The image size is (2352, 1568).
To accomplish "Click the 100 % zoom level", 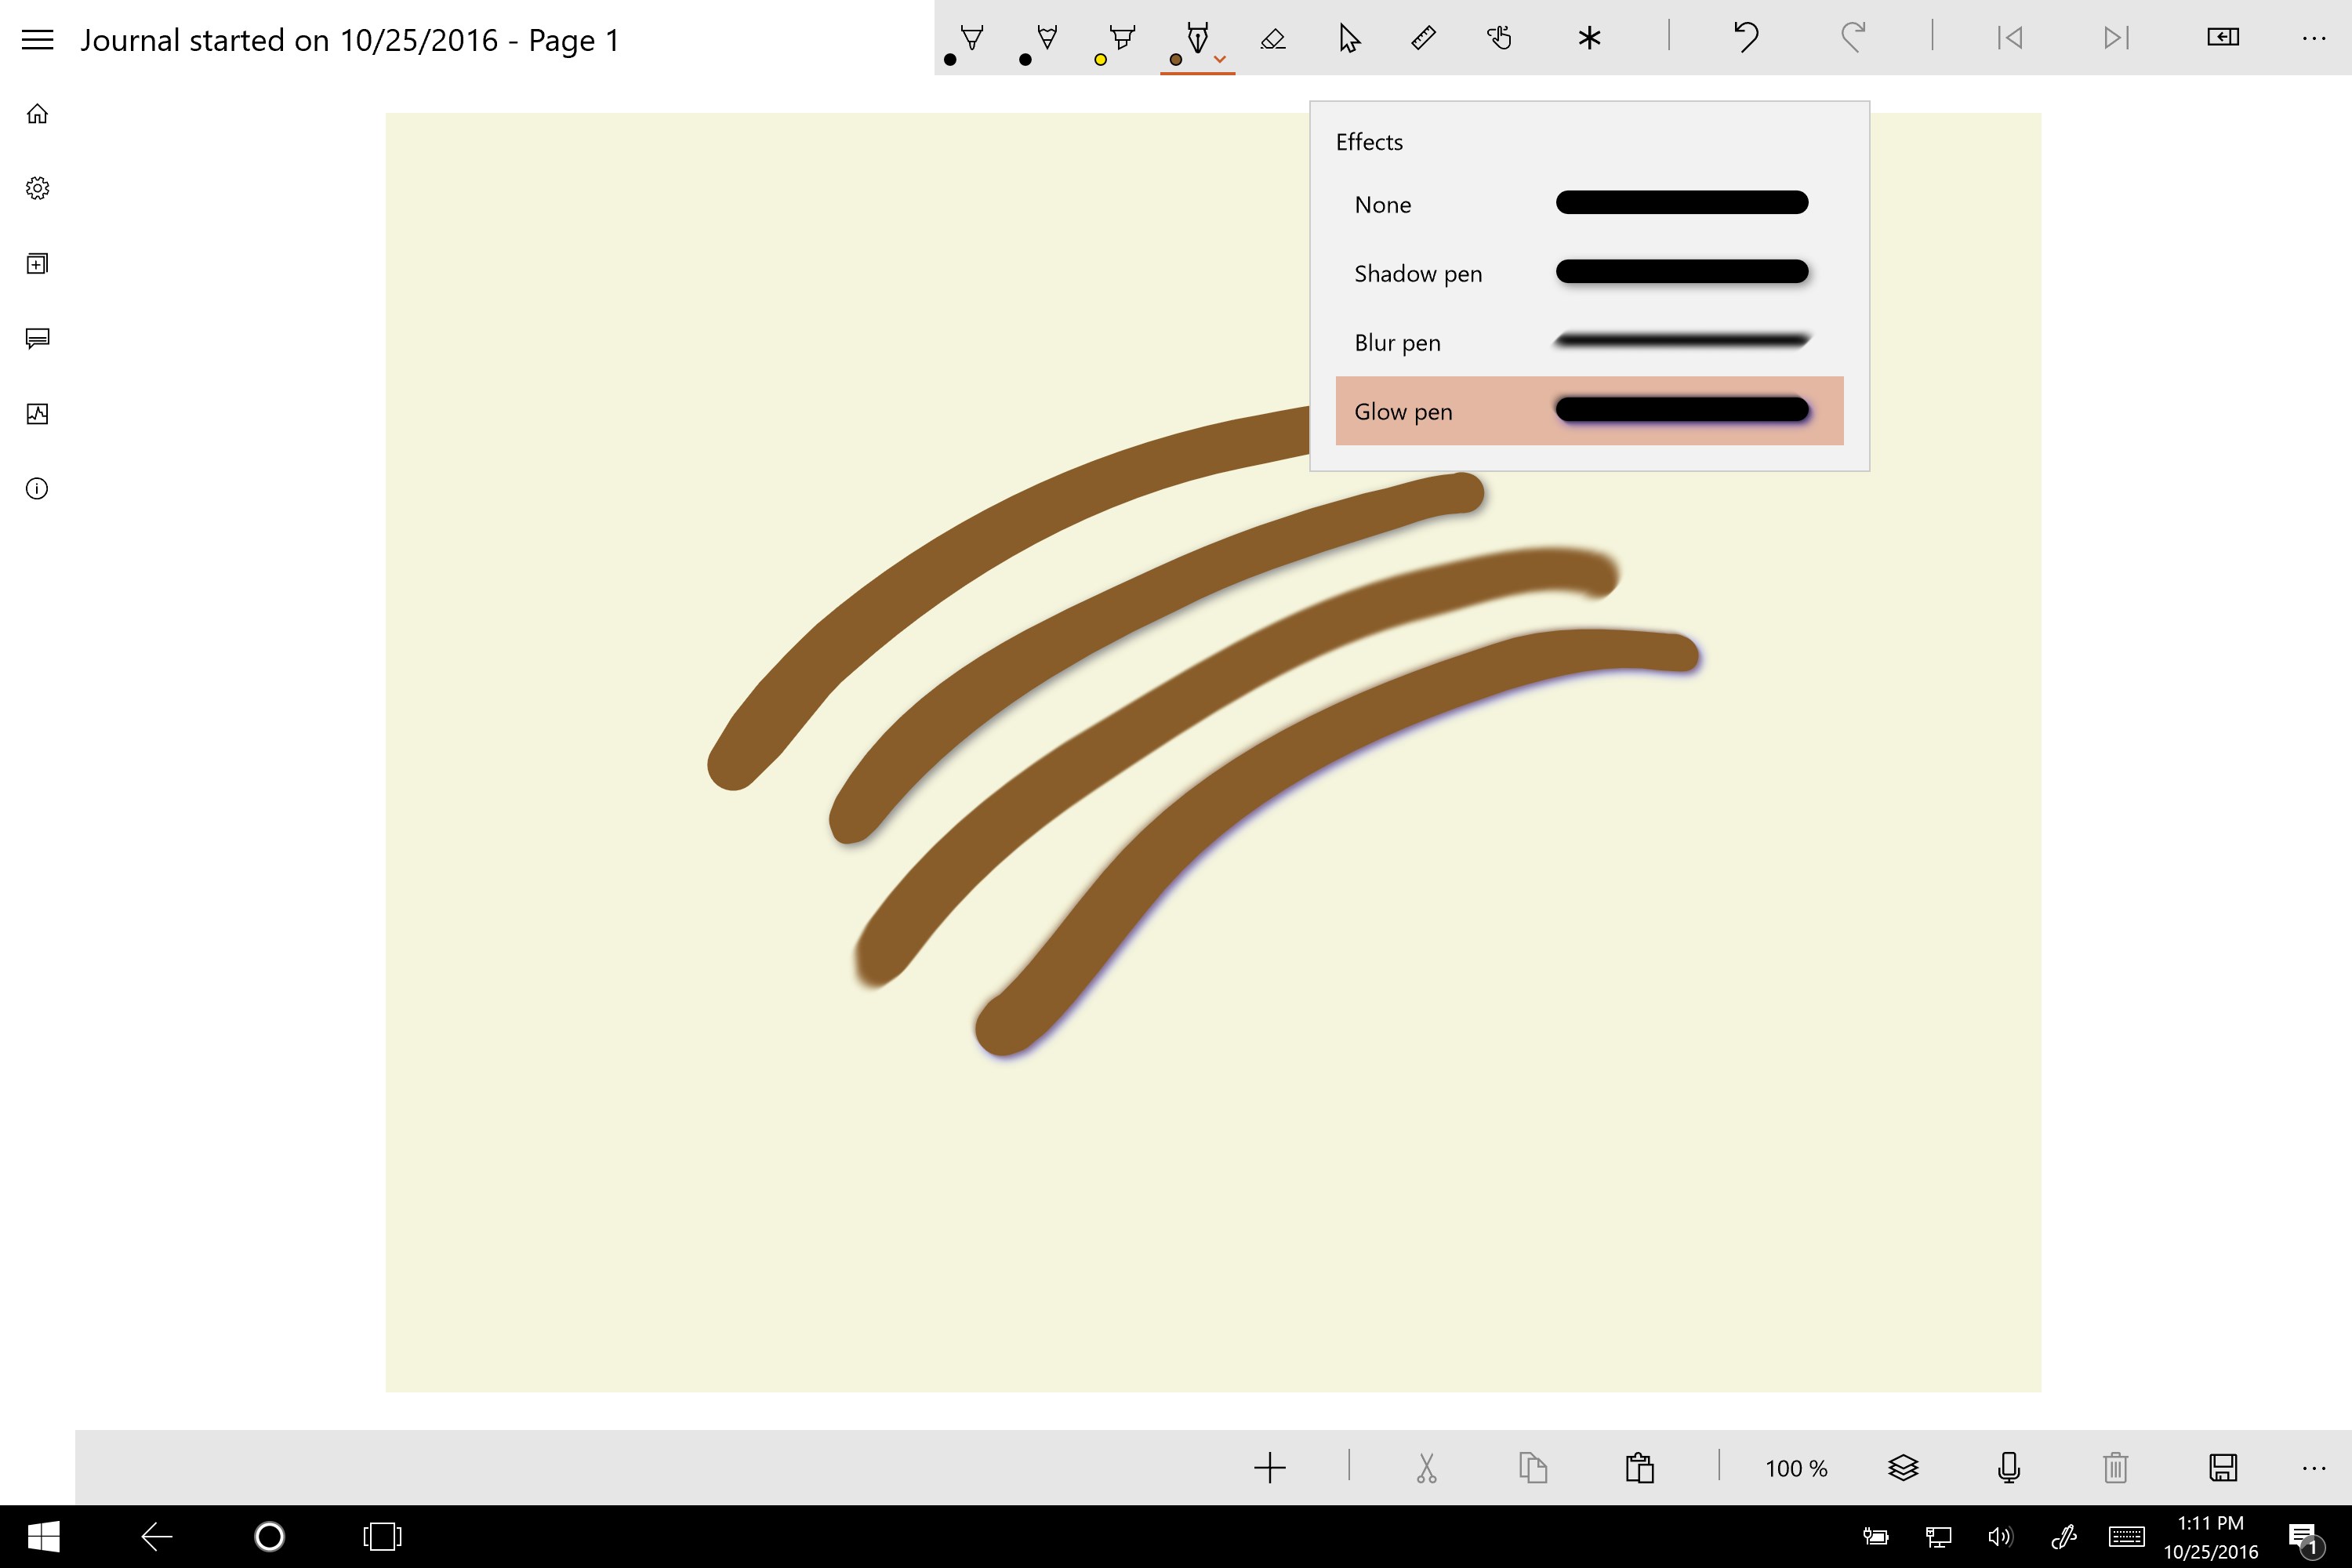I will point(1796,1468).
